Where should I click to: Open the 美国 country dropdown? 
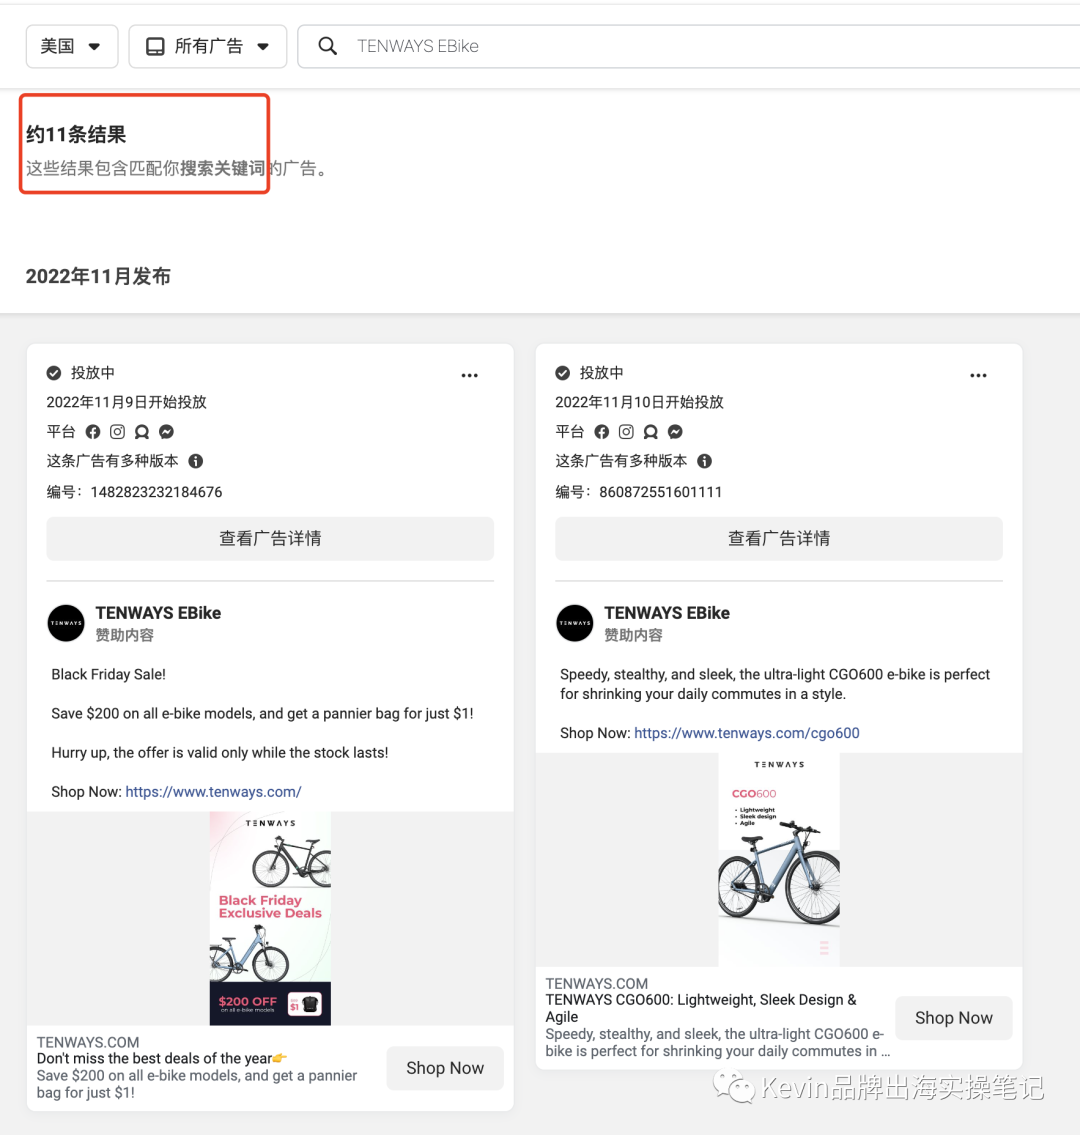pyautogui.click(x=72, y=46)
